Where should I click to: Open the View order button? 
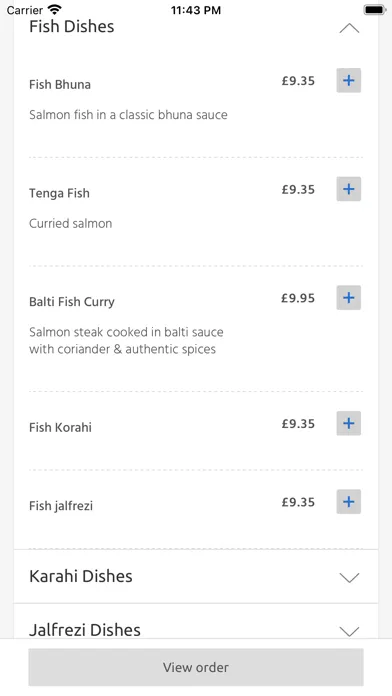coord(196,667)
